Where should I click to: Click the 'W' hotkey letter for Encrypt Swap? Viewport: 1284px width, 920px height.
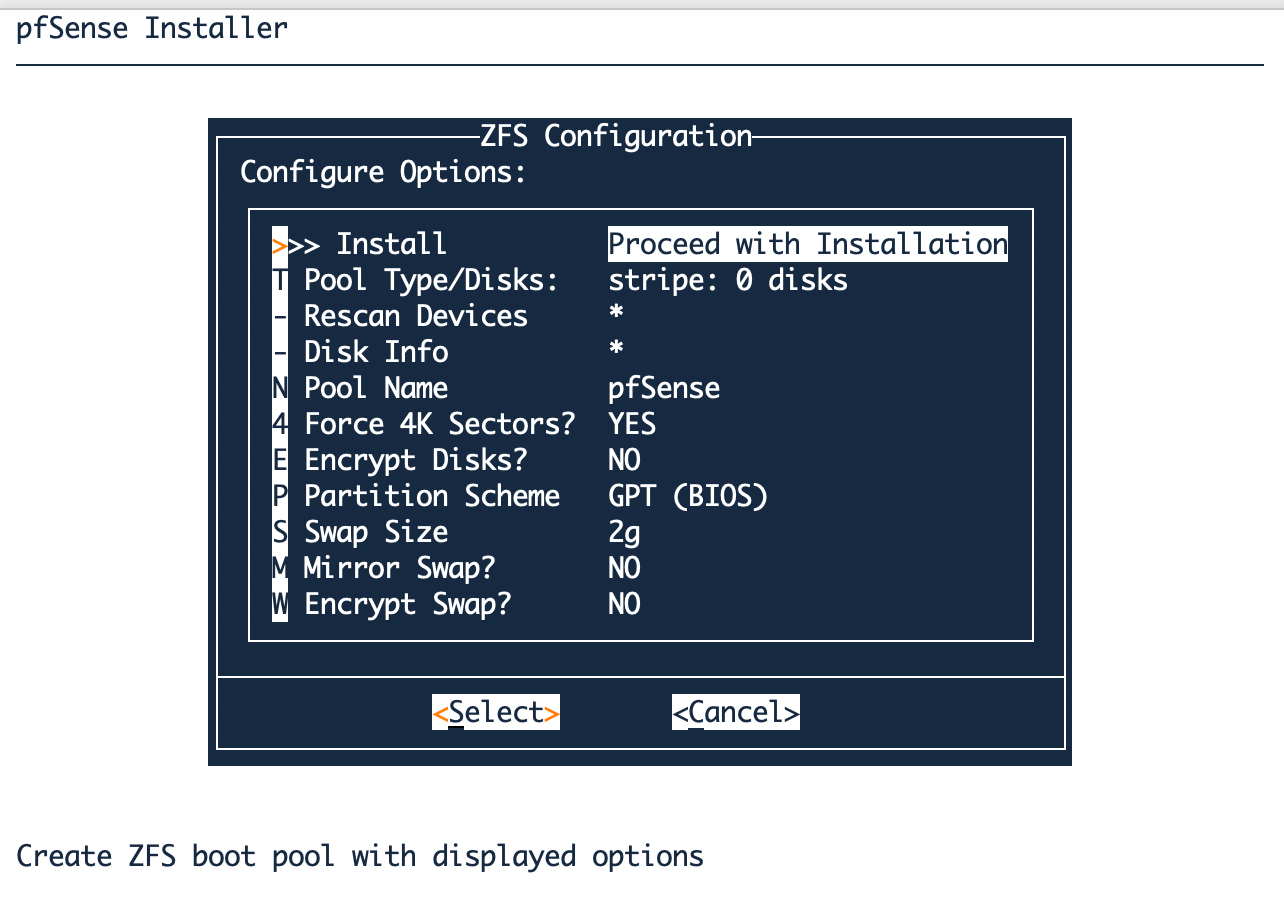pos(280,604)
